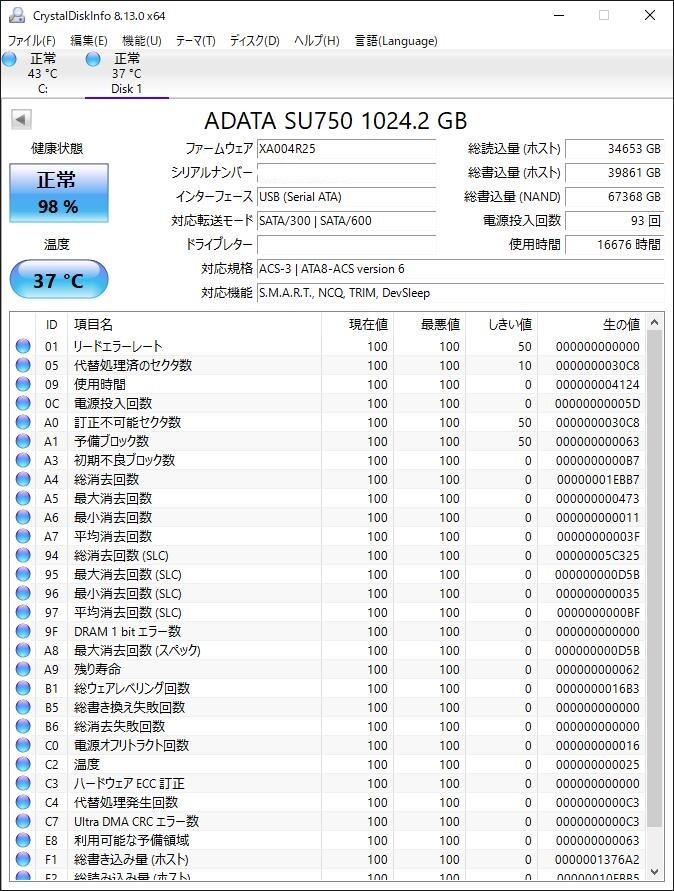The width and height of the screenshot is (674, 891).
Task: Open the ディスク(D) menu
Action: tap(255, 40)
